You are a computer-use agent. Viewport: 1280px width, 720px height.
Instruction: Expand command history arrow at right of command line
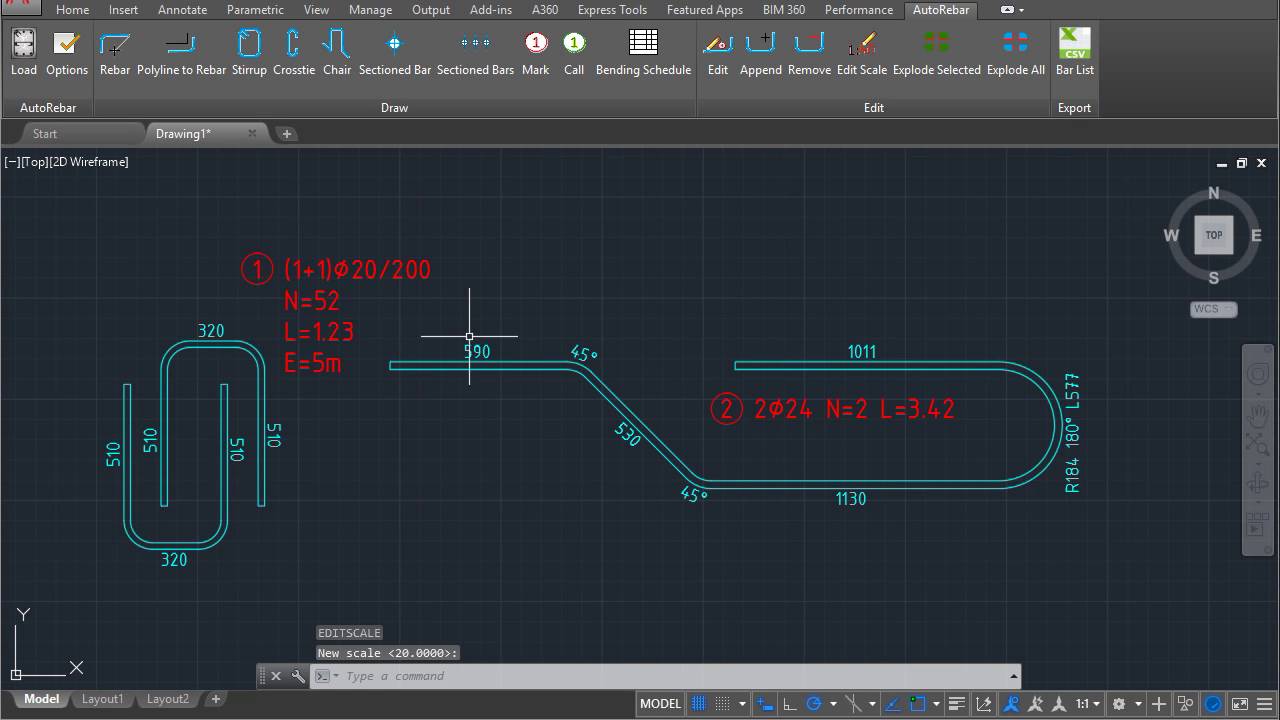[x=1013, y=676]
